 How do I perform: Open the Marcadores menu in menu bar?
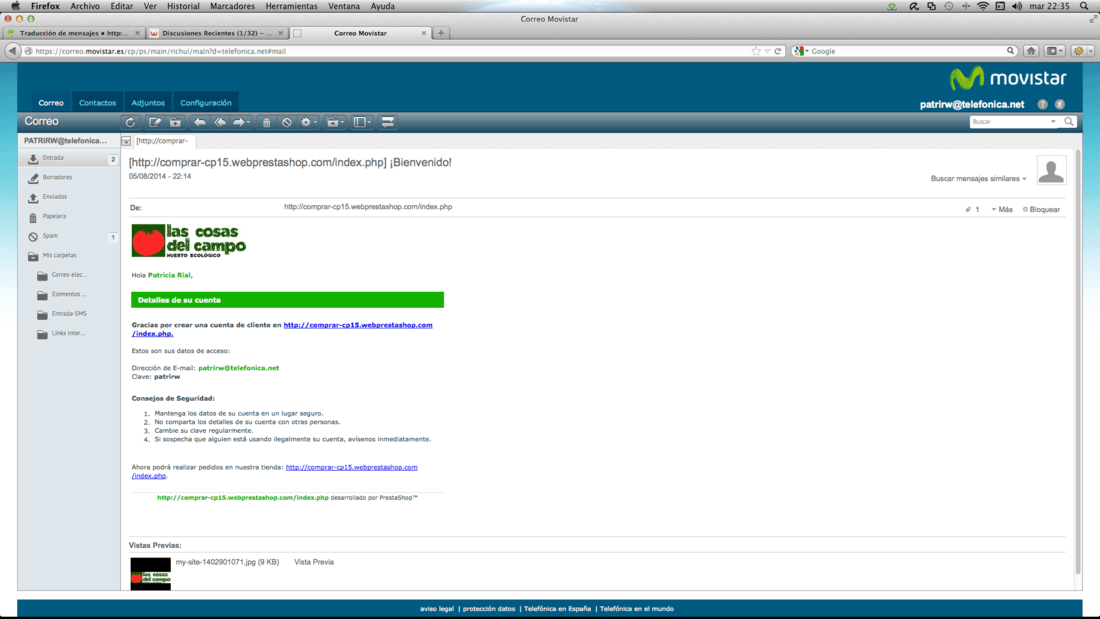(x=232, y=6)
